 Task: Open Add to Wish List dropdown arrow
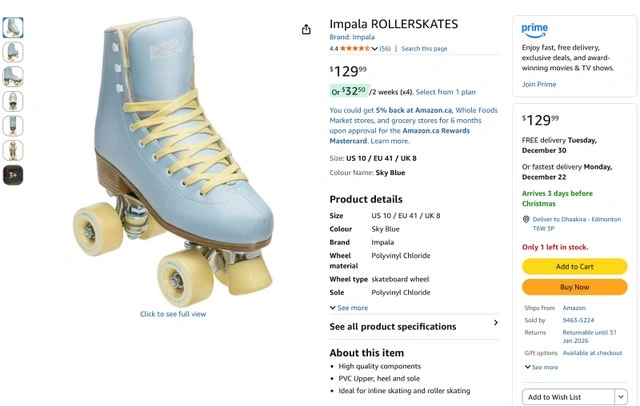pos(620,397)
